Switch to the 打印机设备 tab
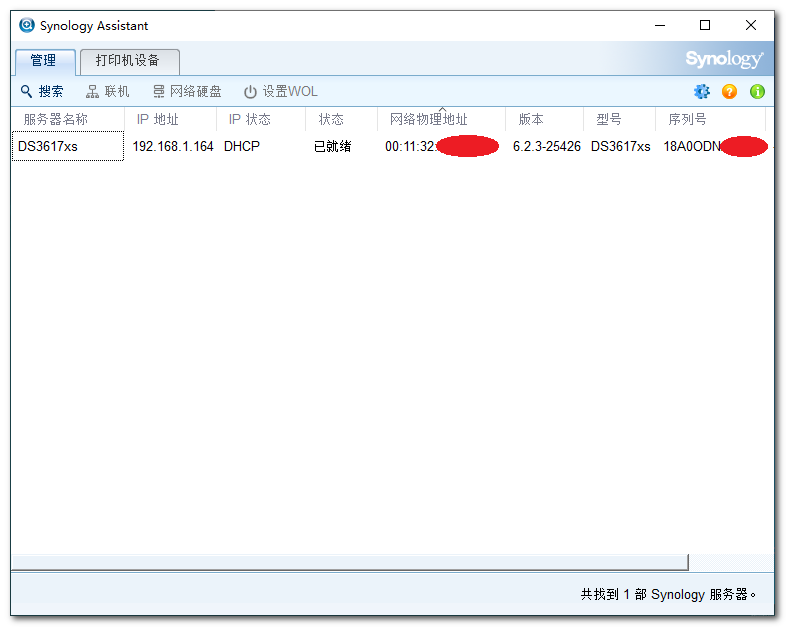 [x=129, y=61]
